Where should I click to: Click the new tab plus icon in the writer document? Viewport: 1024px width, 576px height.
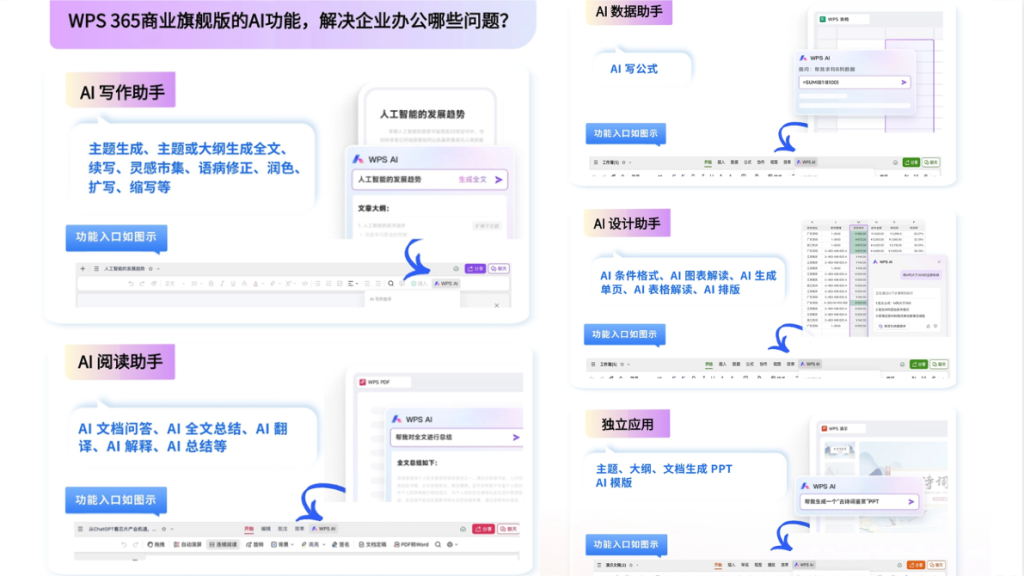point(82,268)
